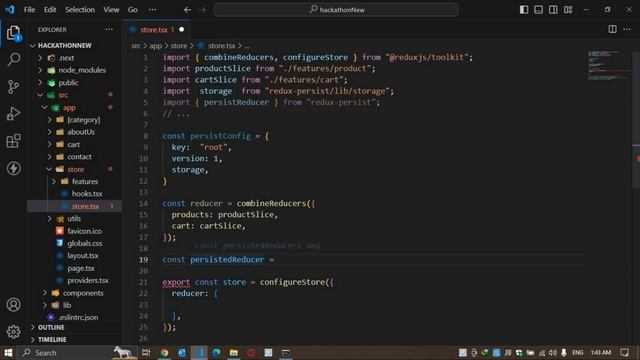The height and width of the screenshot is (360, 640).
Task: Show more menu items with ellipsis
Action: [x=152, y=9]
